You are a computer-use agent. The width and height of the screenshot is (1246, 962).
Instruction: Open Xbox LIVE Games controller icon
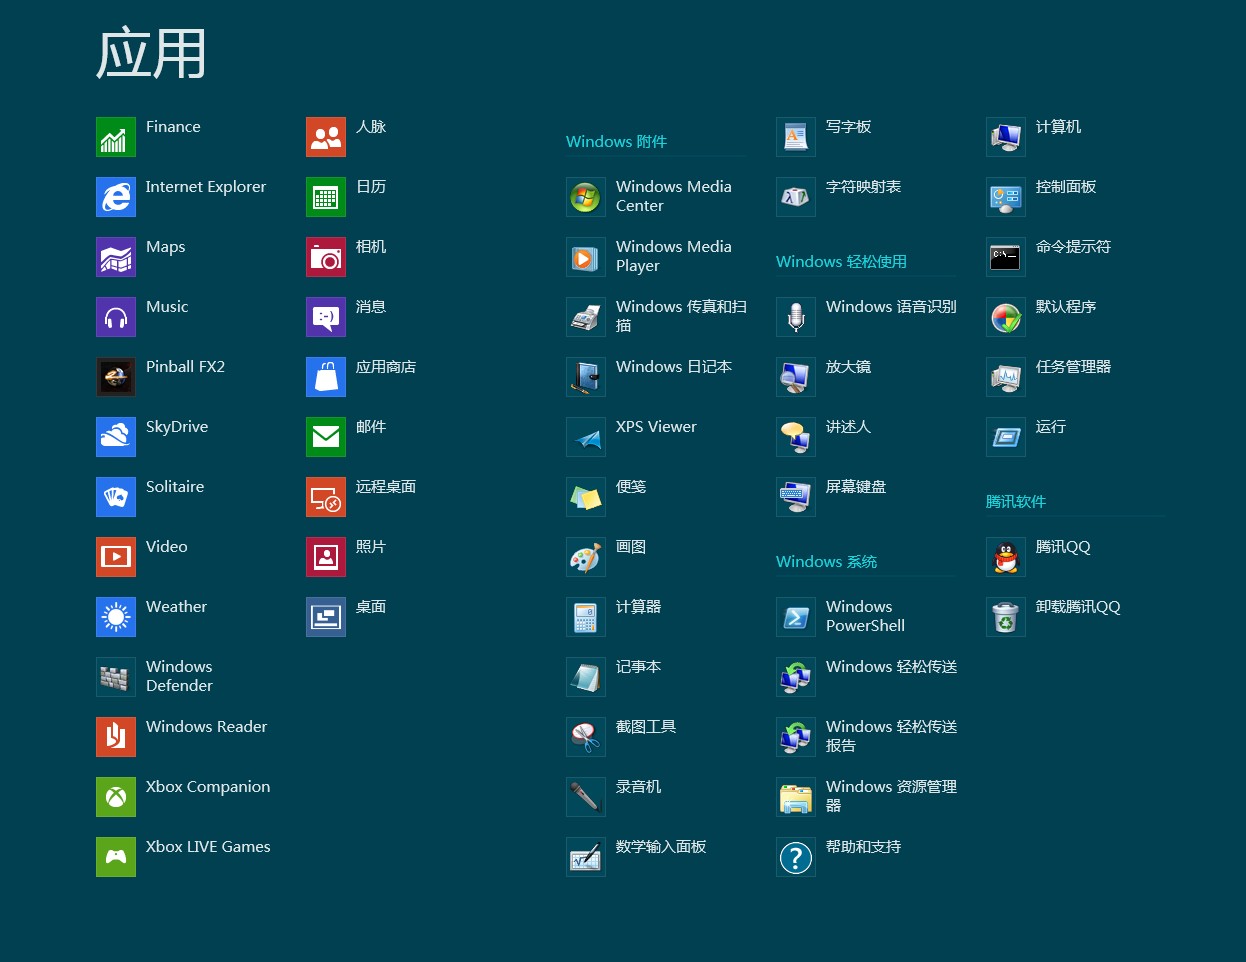pos(116,857)
